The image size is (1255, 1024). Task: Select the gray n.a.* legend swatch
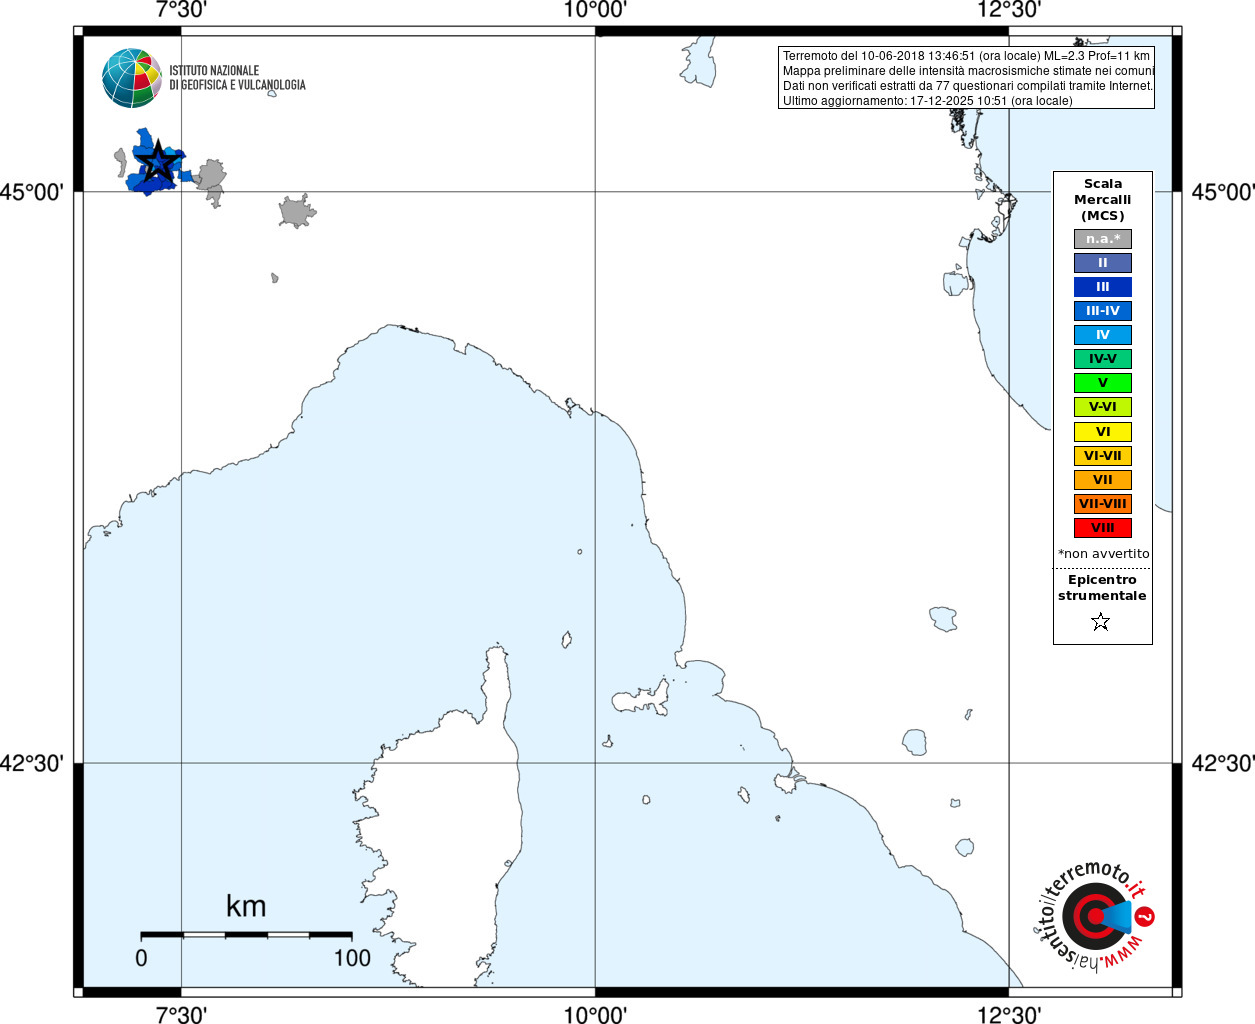[1103, 239]
